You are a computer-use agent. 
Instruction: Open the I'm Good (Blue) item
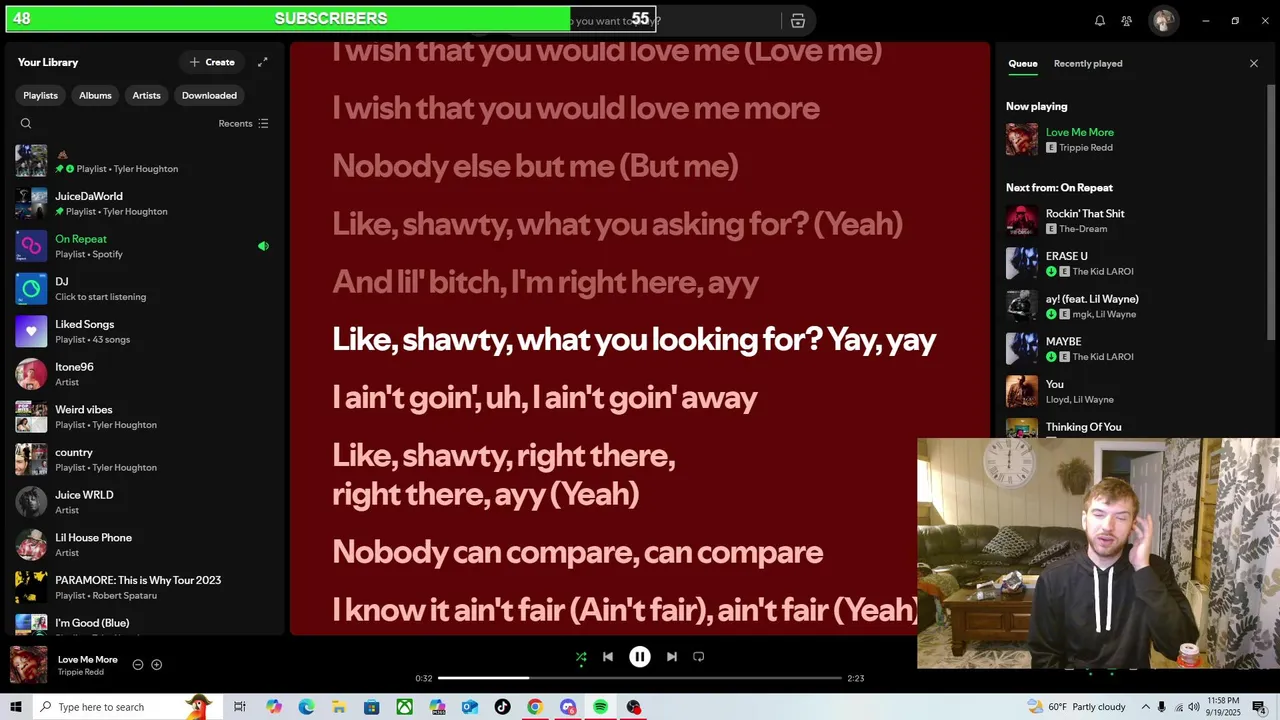point(142,624)
